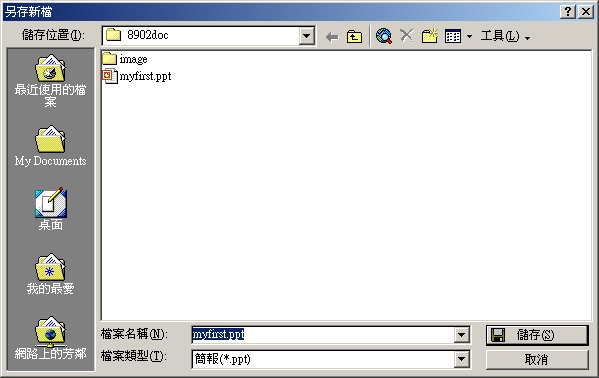Open Search the Web icon
The height and width of the screenshot is (378, 599).
tap(384, 36)
